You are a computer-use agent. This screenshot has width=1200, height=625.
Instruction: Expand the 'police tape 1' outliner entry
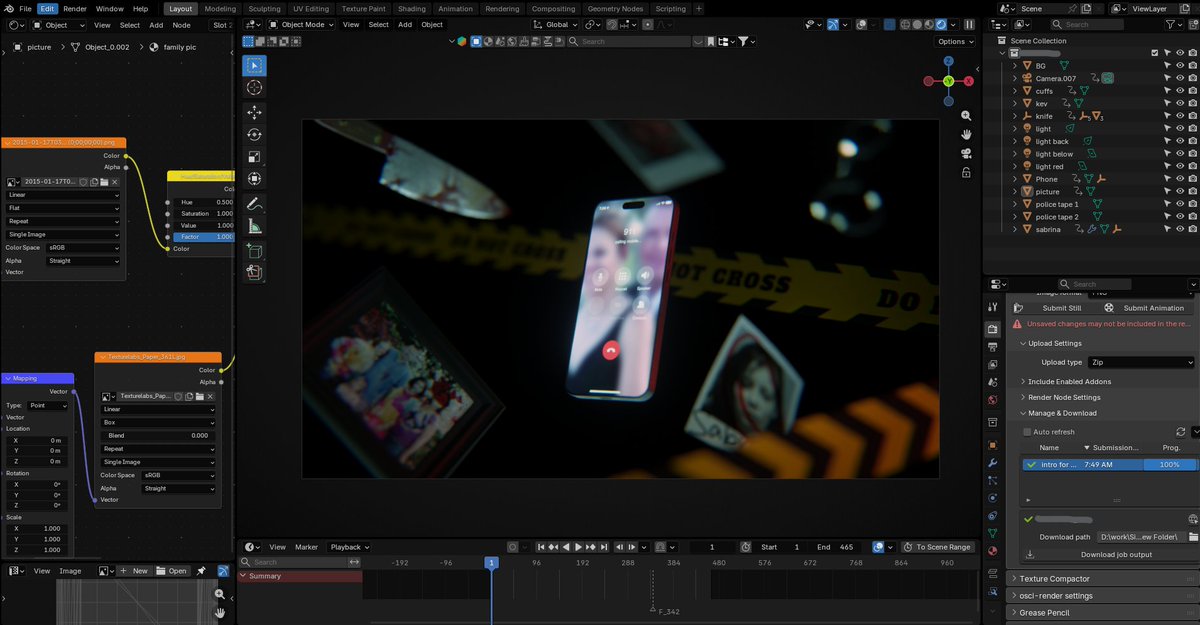[x=1013, y=203]
